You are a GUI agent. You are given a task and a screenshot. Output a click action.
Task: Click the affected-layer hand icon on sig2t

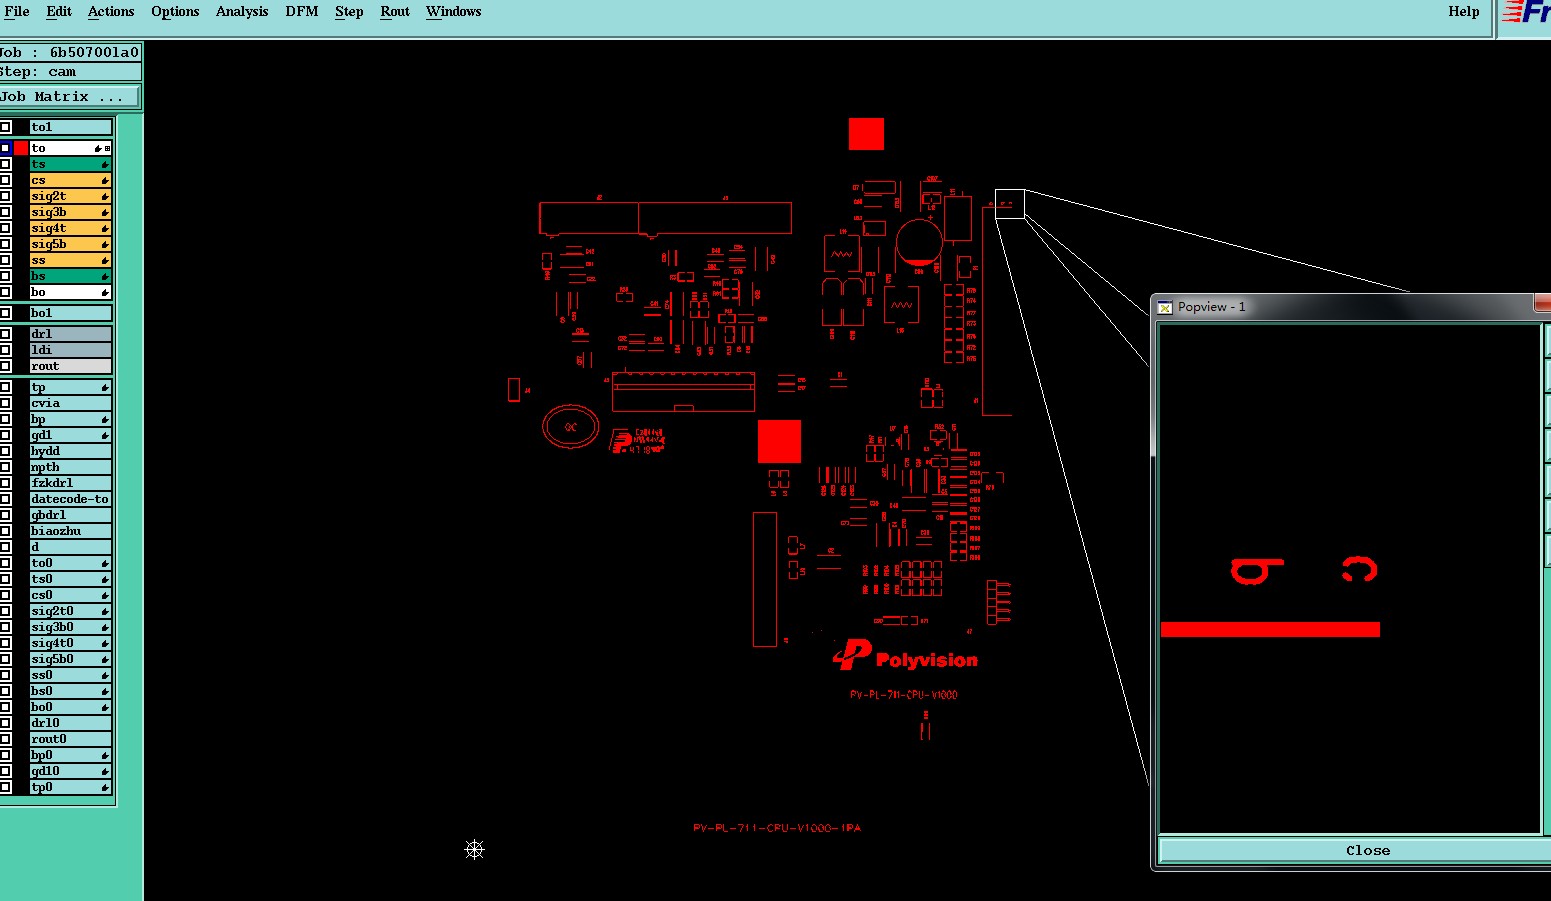point(104,196)
